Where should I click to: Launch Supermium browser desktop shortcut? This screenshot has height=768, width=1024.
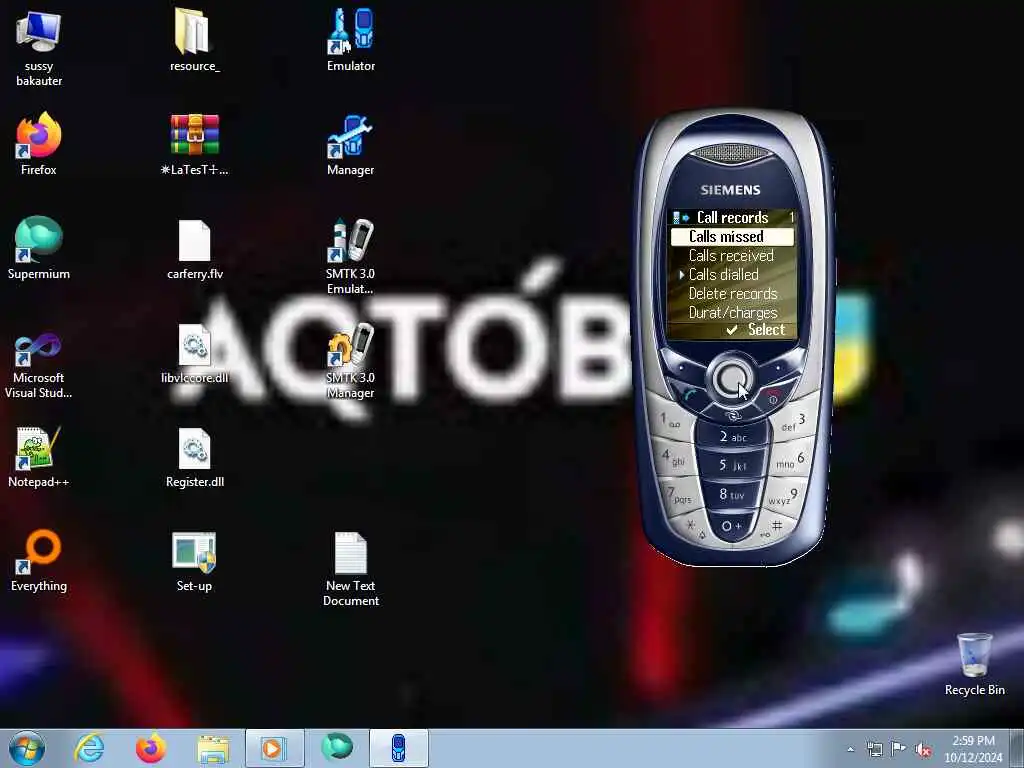click(39, 248)
